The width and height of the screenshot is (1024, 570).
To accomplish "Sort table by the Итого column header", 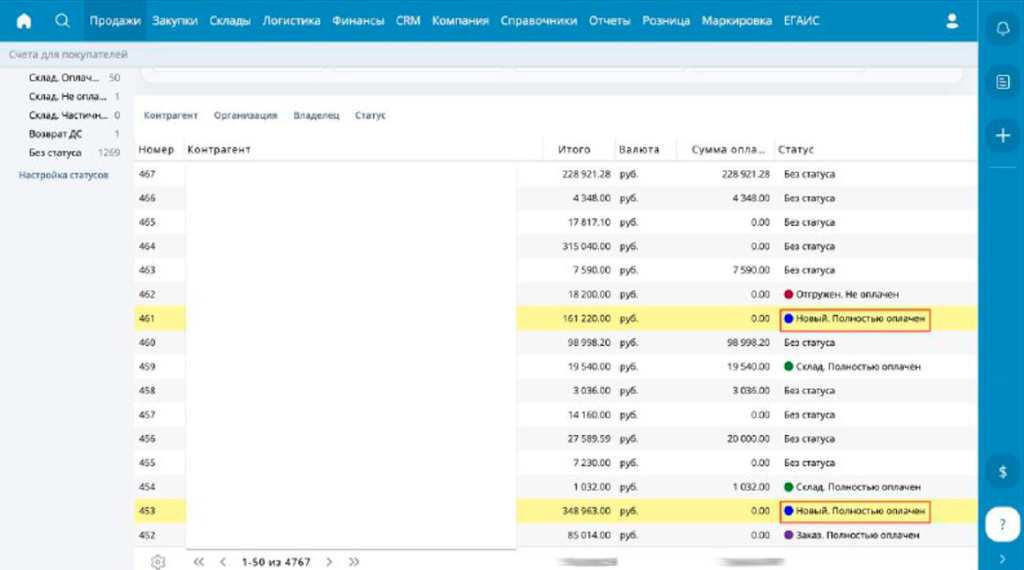I will tap(574, 150).
